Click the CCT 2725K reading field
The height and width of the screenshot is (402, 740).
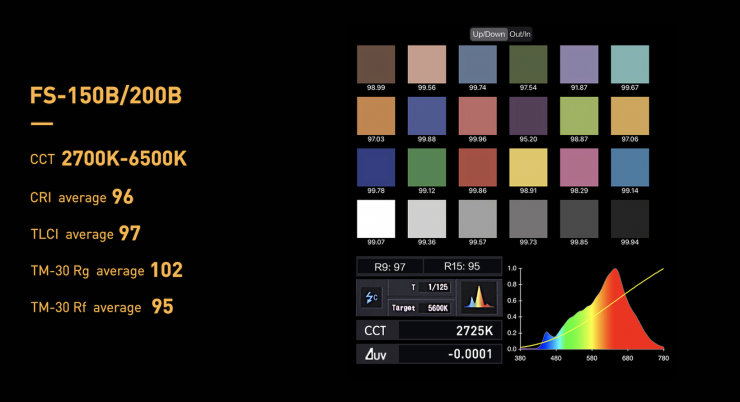pyautogui.click(x=449, y=331)
